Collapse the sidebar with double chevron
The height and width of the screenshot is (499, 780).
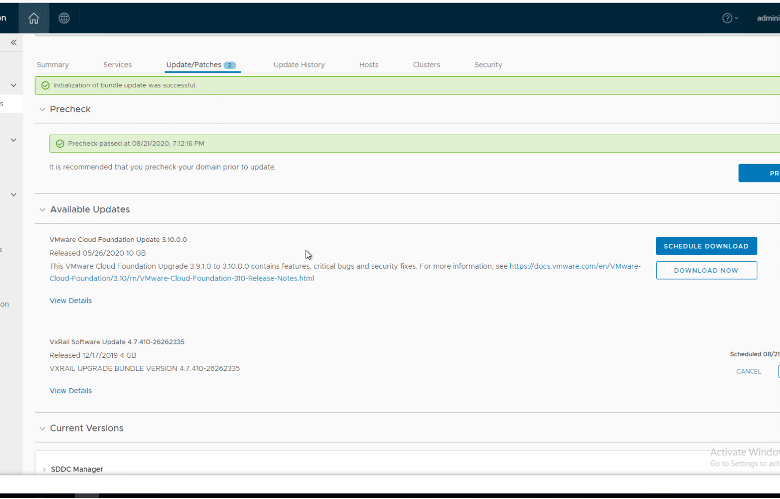click(x=13, y=43)
